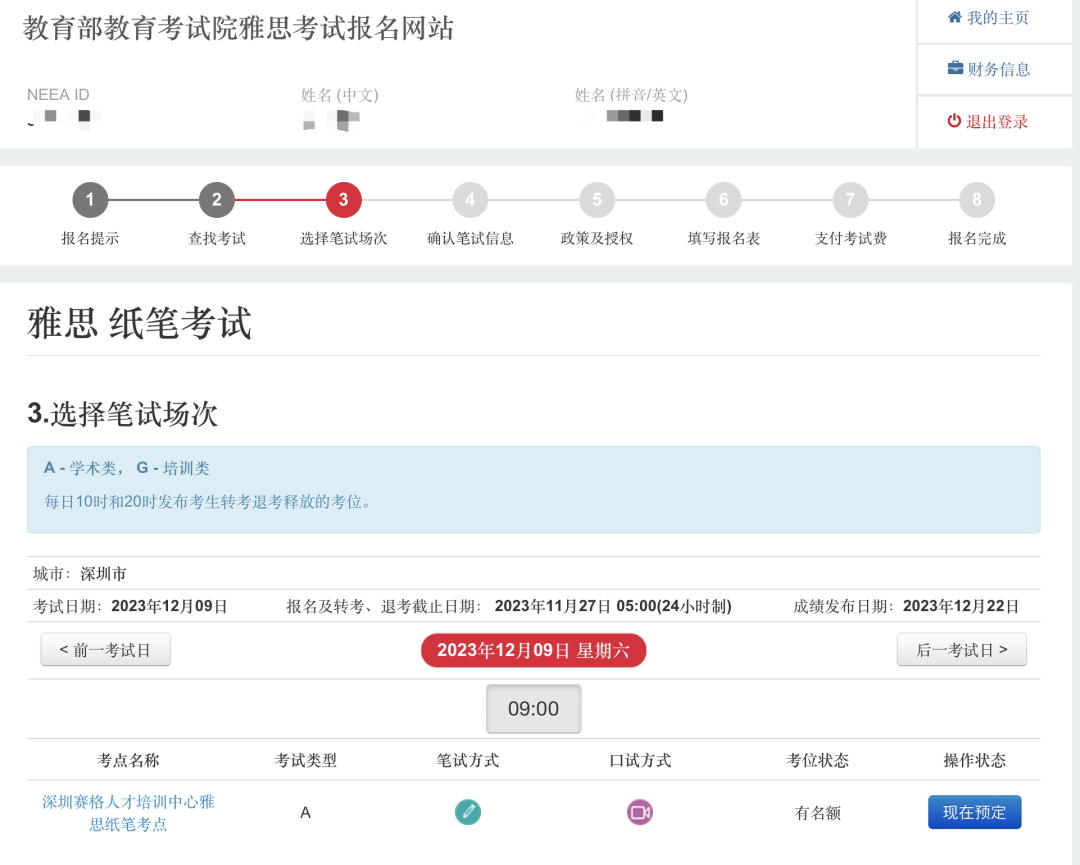1080x865 pixels.
Task: Click step 6 circle 填写报名表
Action: pyautogui.click(x=723, y=200)
